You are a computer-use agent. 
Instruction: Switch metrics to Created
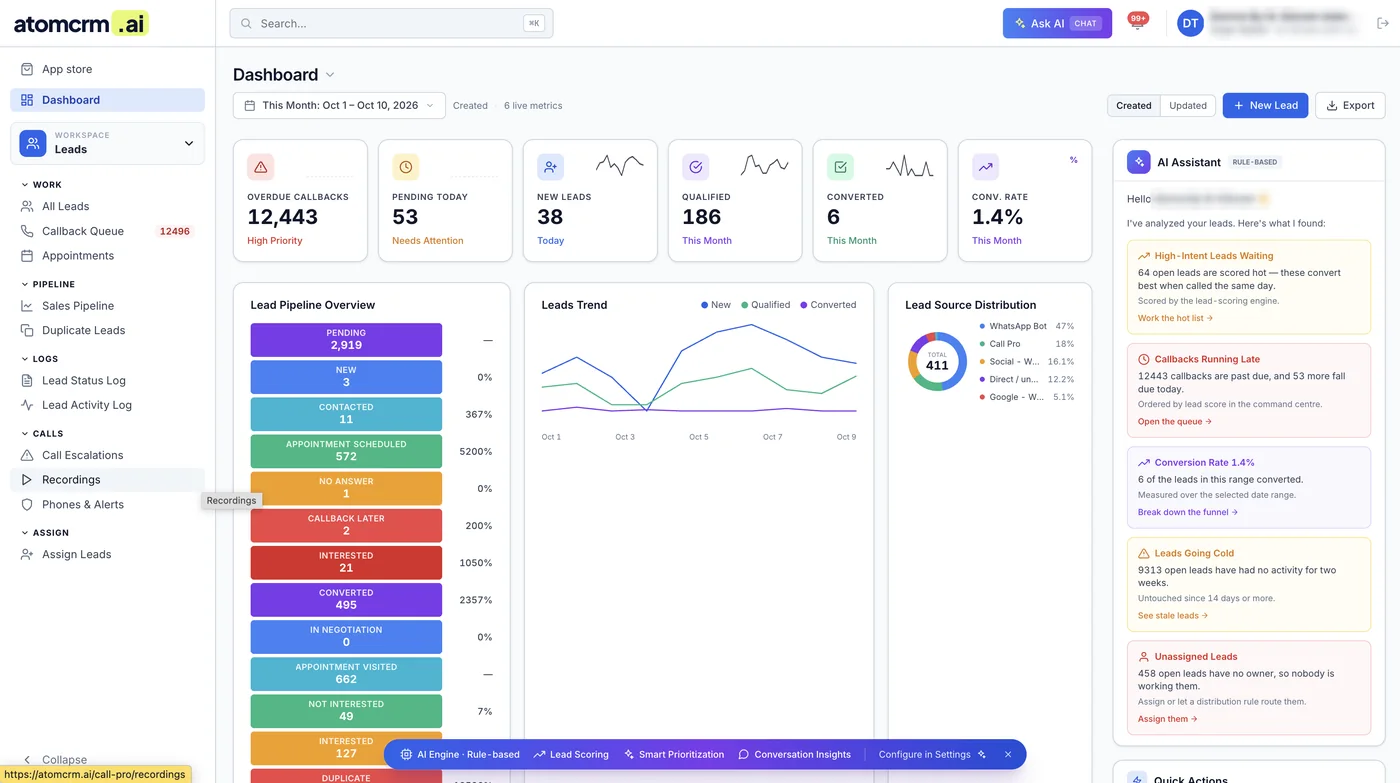tap(1134, 105)
